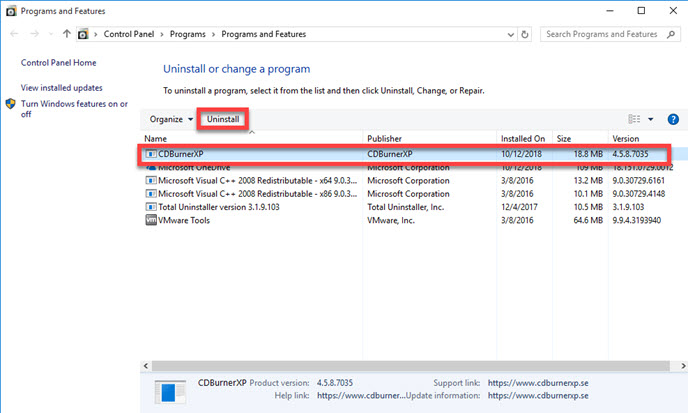
Task: Click icon of Visual C++ 2008 x86 entry
Action: coord(151,194)
